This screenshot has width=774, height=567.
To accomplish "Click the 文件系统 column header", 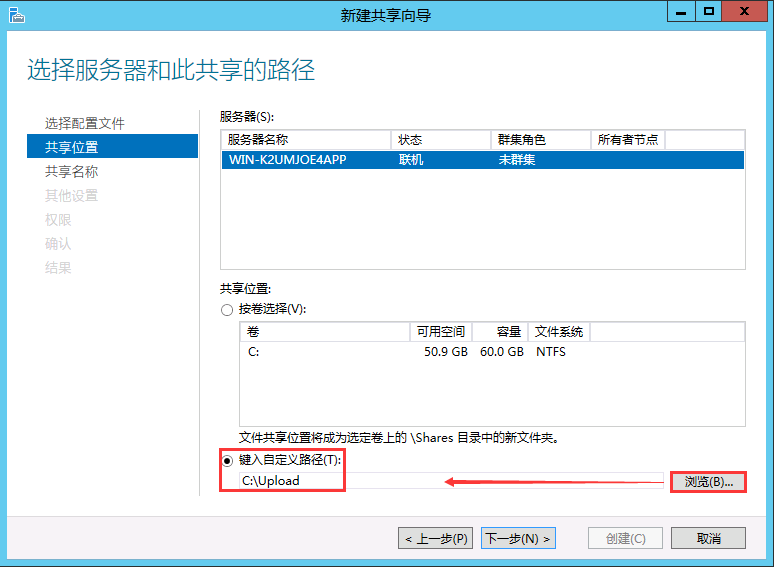I will click(559, 331).
